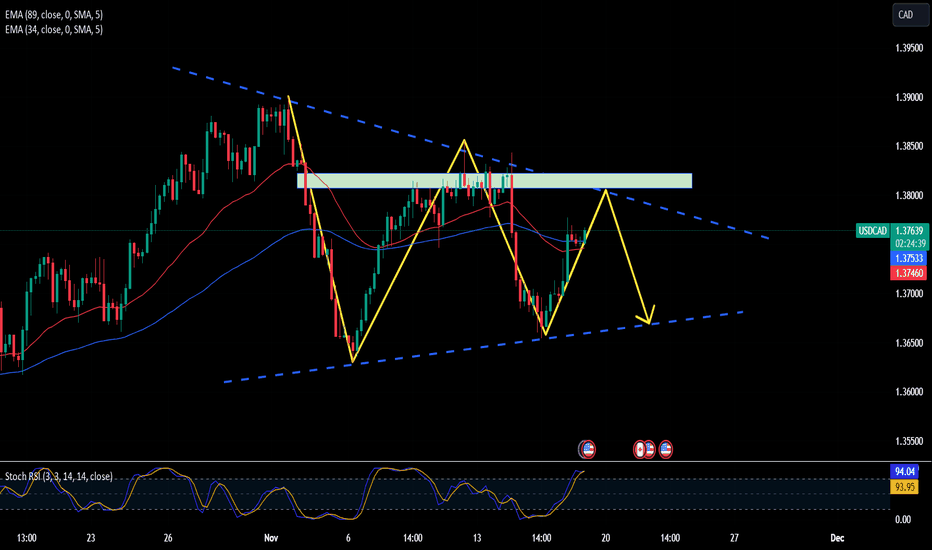Click the 1.37000 price axis label

(x=909, y=294)
